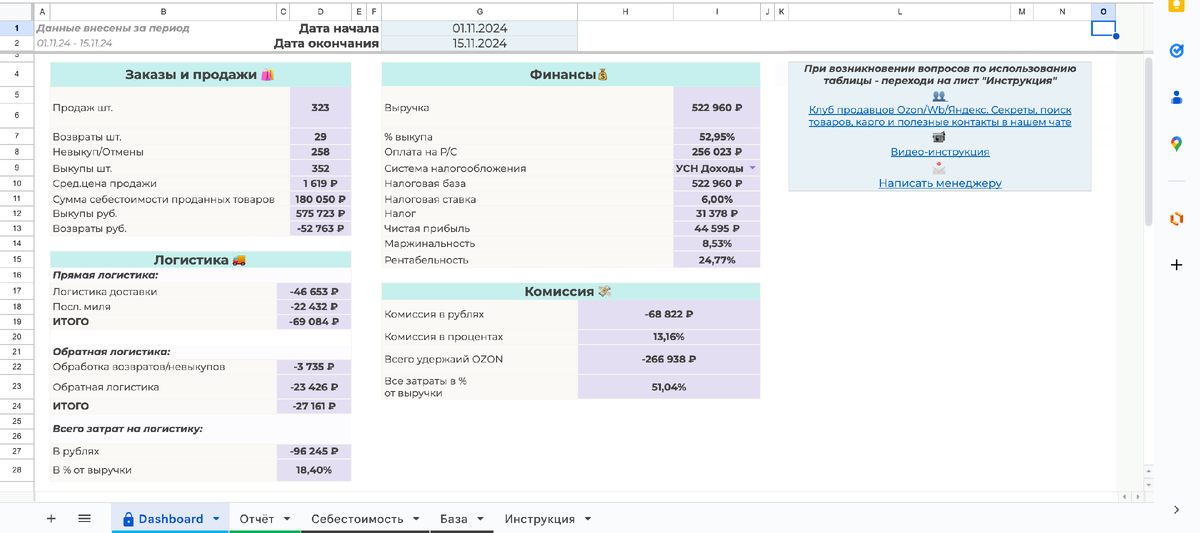Select column header L
Screen dimensions: 1200x533
pos(899,11)
